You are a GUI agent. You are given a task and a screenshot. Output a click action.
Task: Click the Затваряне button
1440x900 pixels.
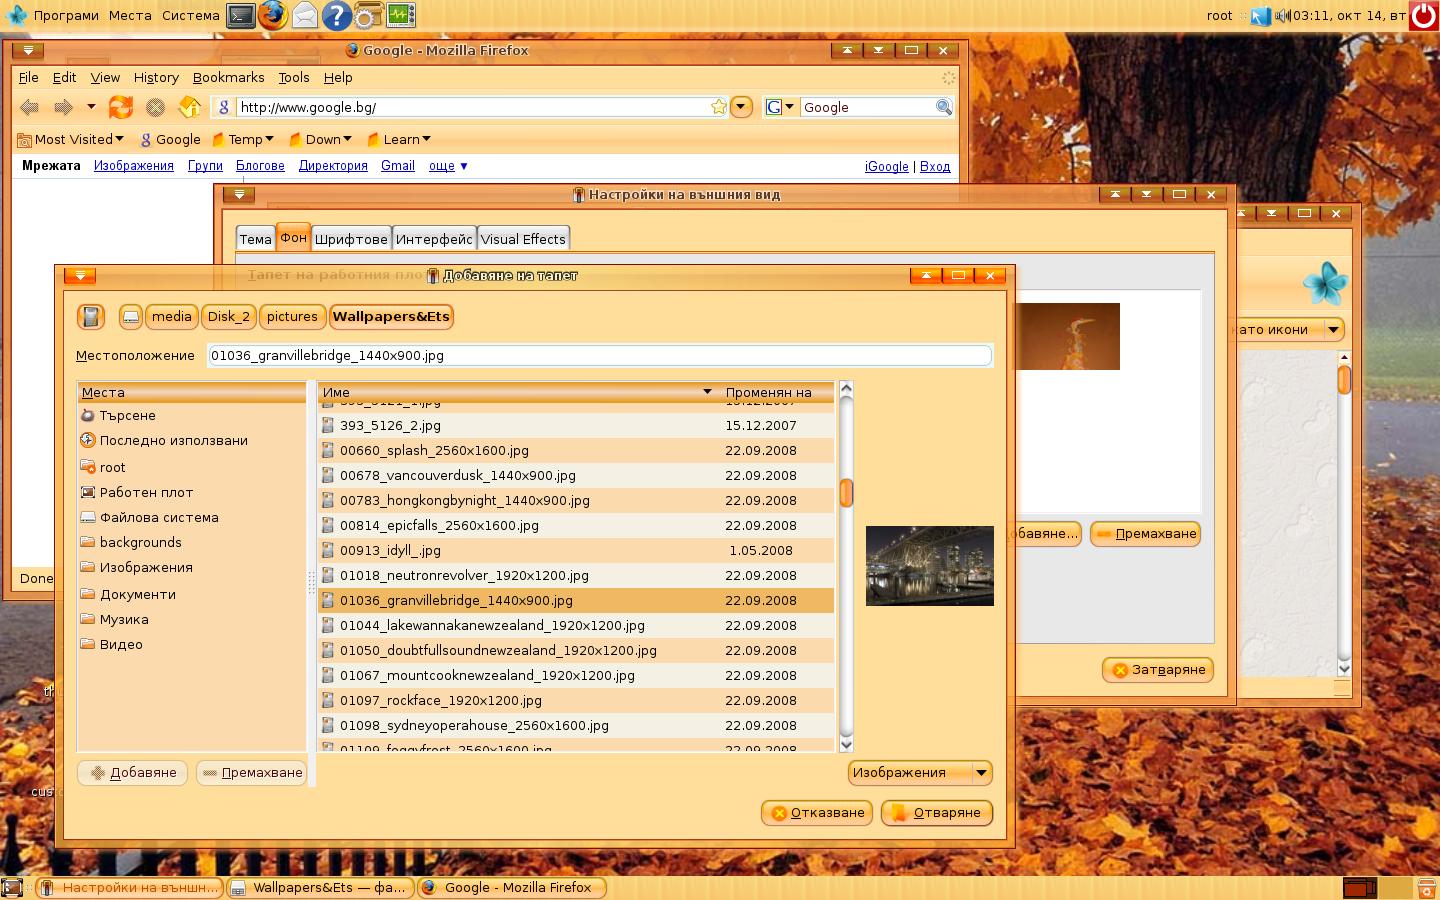tap(1158, 670)
